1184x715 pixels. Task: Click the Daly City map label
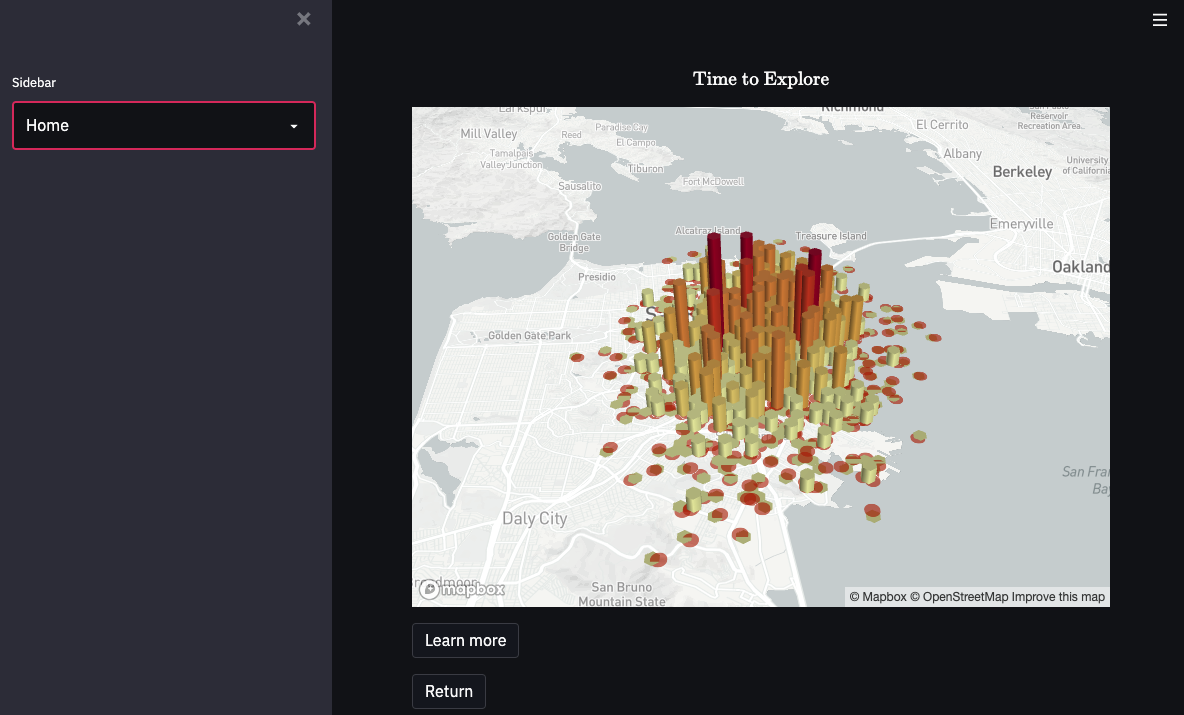pyautogui.click(x=535, y=518)
